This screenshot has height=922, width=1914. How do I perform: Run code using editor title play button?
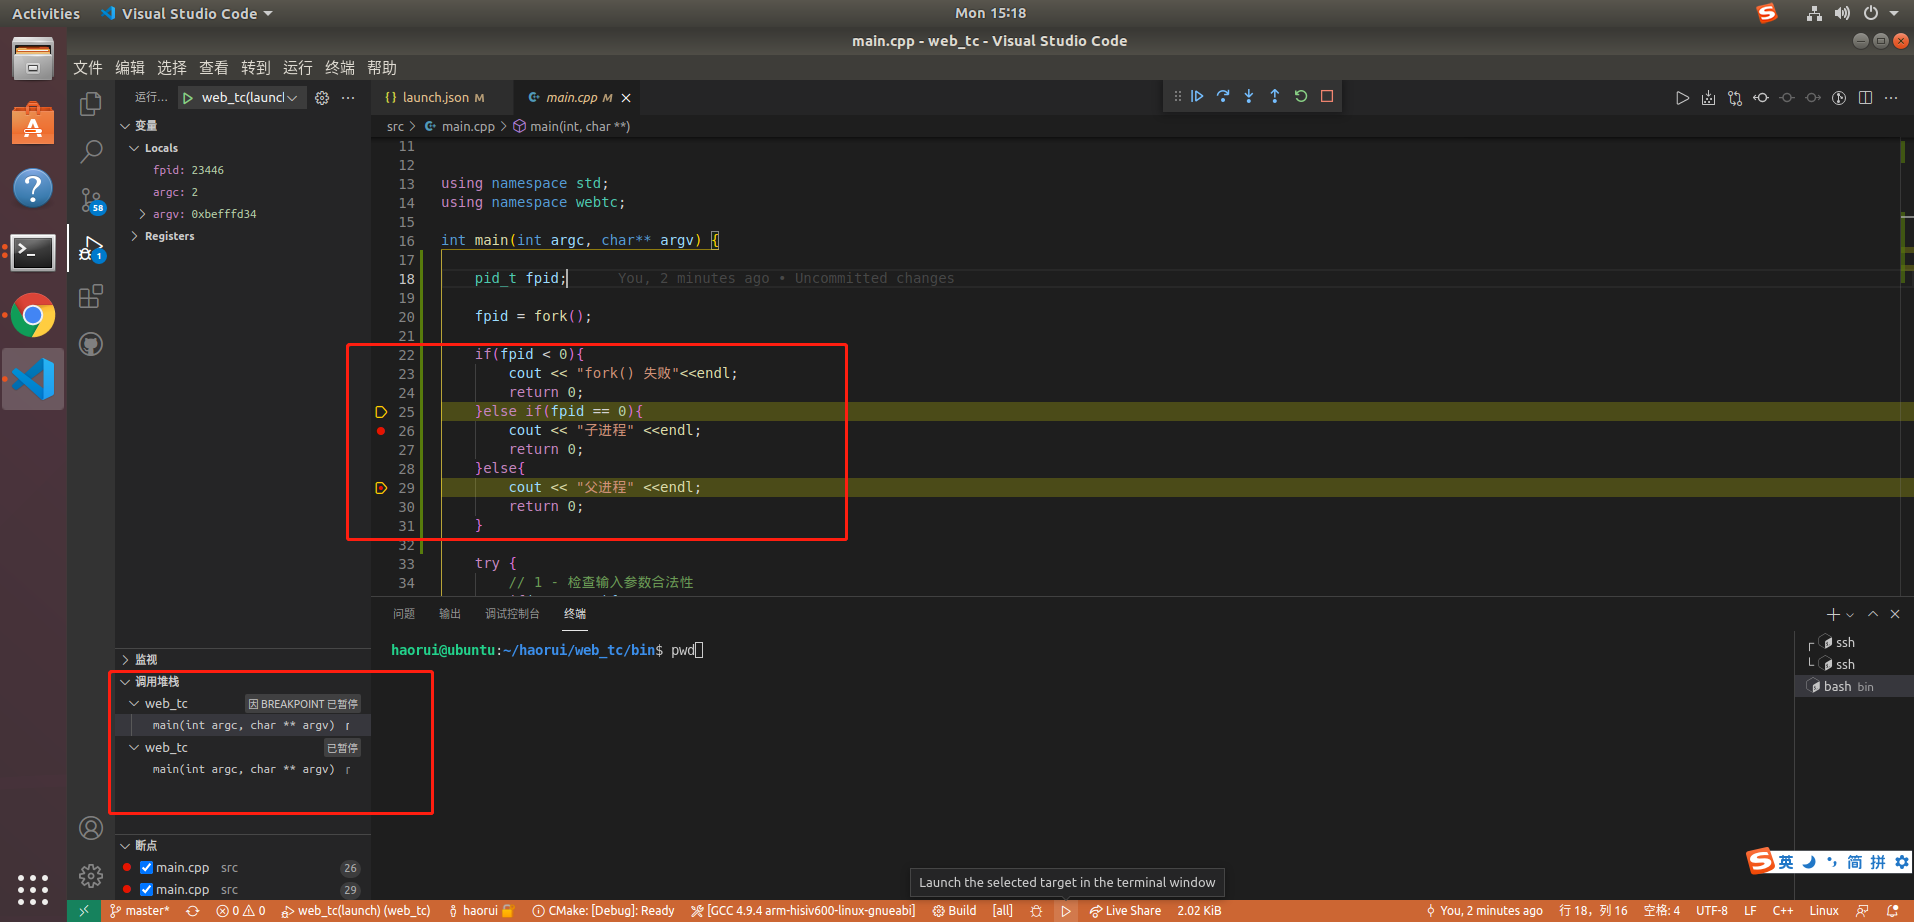pyautogui.click(x=1682, y=98)
